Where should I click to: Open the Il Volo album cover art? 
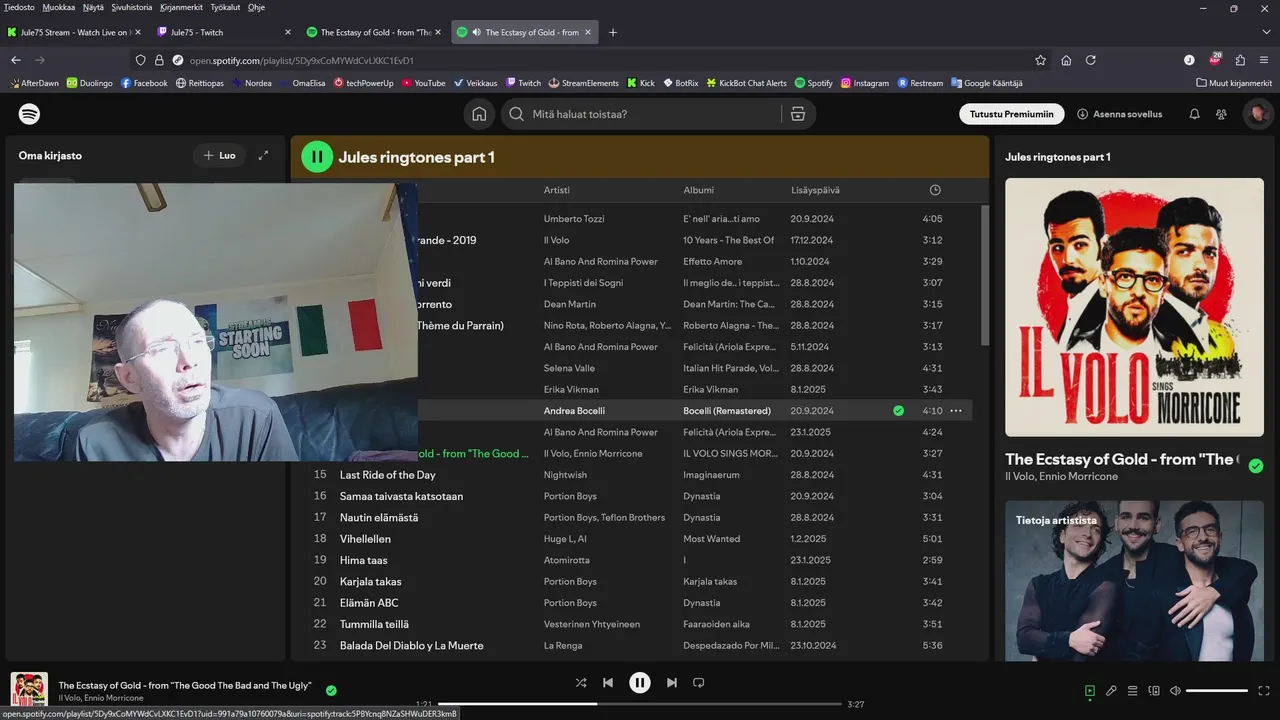click(x=1134, y=307)
